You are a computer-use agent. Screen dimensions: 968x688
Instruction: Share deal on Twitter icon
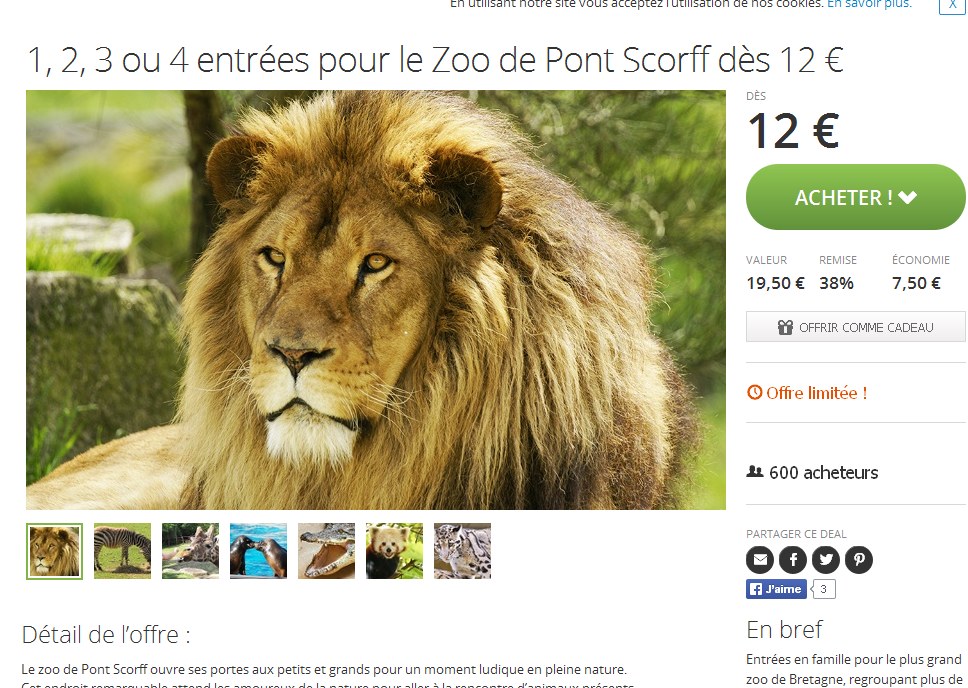coord(825,560)
